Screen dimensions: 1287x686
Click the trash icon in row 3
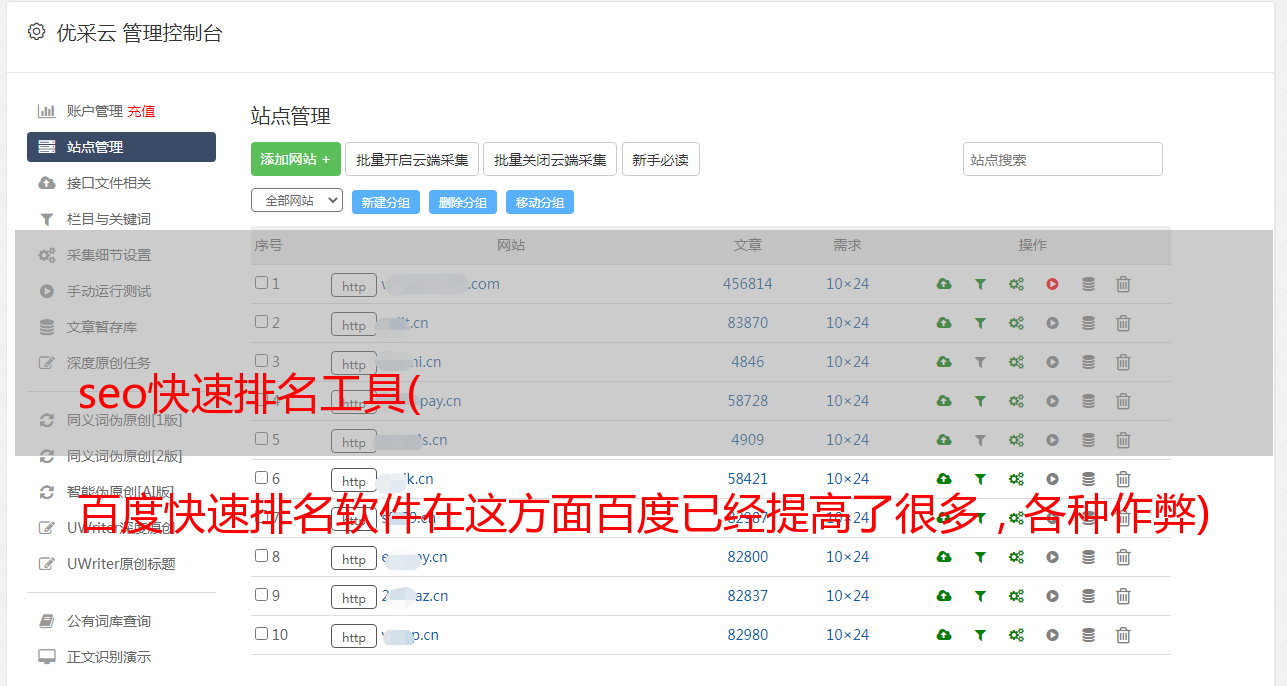click(1123, 362)
